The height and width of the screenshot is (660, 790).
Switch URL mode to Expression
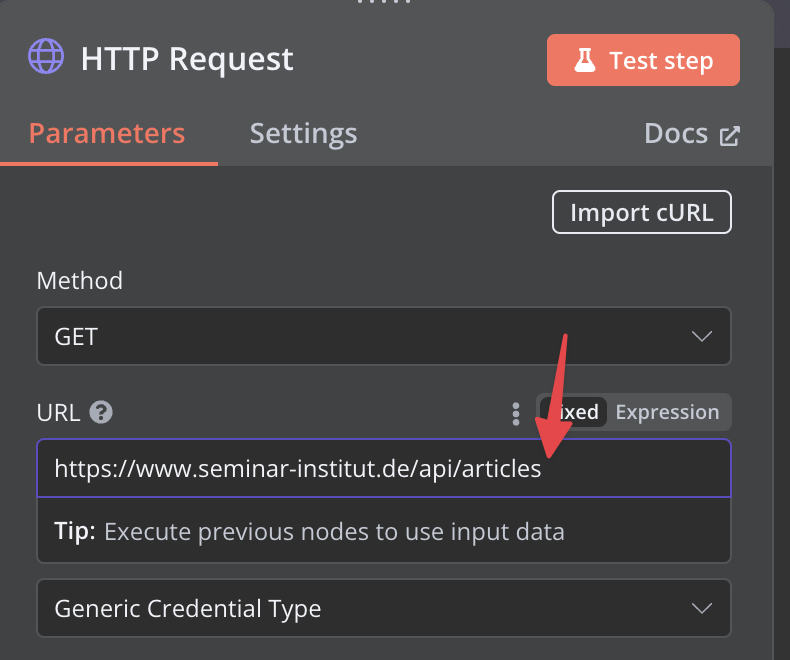pyautogui.click(x=667, y=412)
